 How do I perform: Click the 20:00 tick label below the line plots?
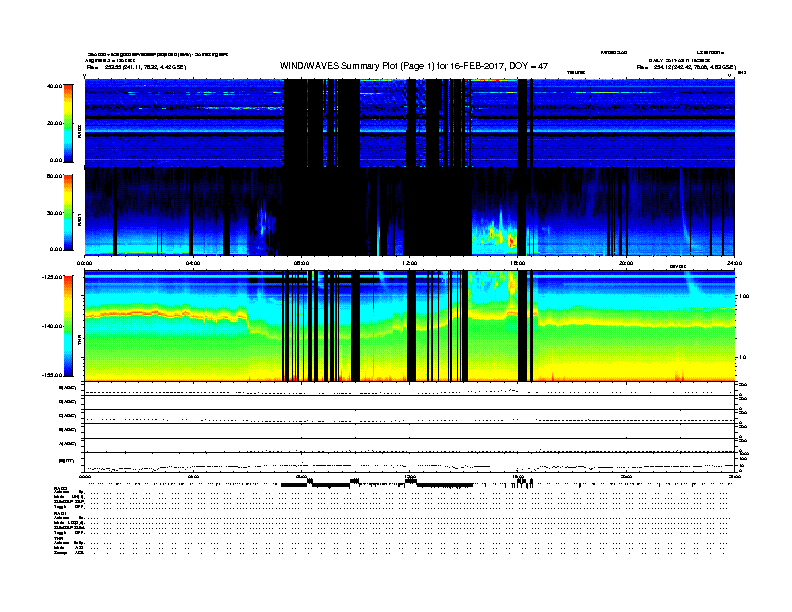click(626, 476)
